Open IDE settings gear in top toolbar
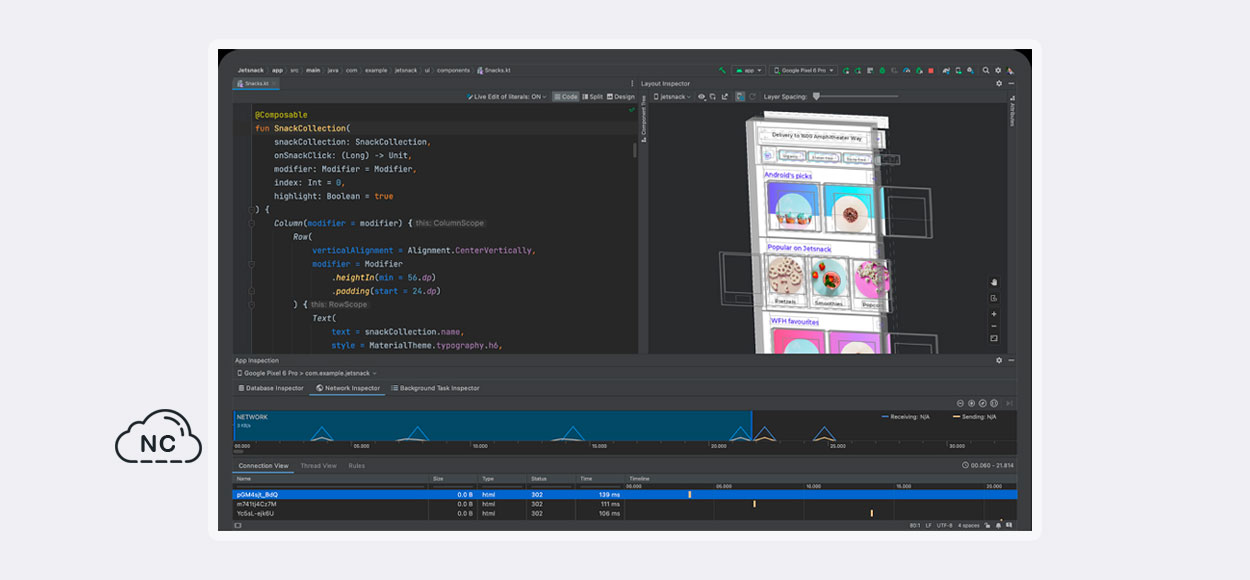Screen dimensions: 1250x580 pyautogui.click(x=998, y=70)
